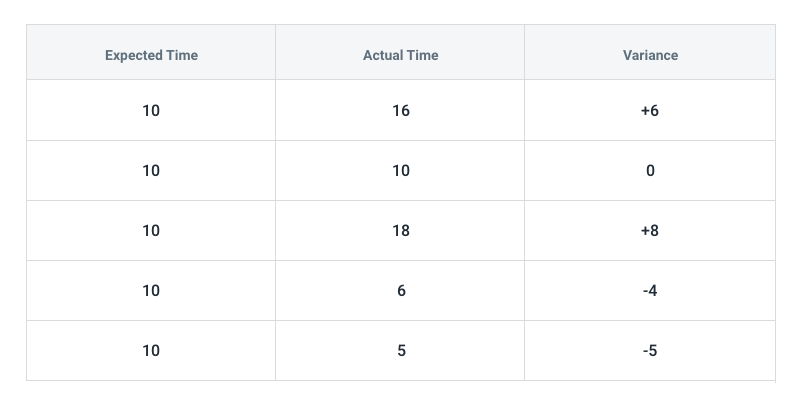The width and height of the screenshot is (800, 400).
Task: Select the actual time cell showing 16
Action: pyautogui.click(x=400, y=110)
